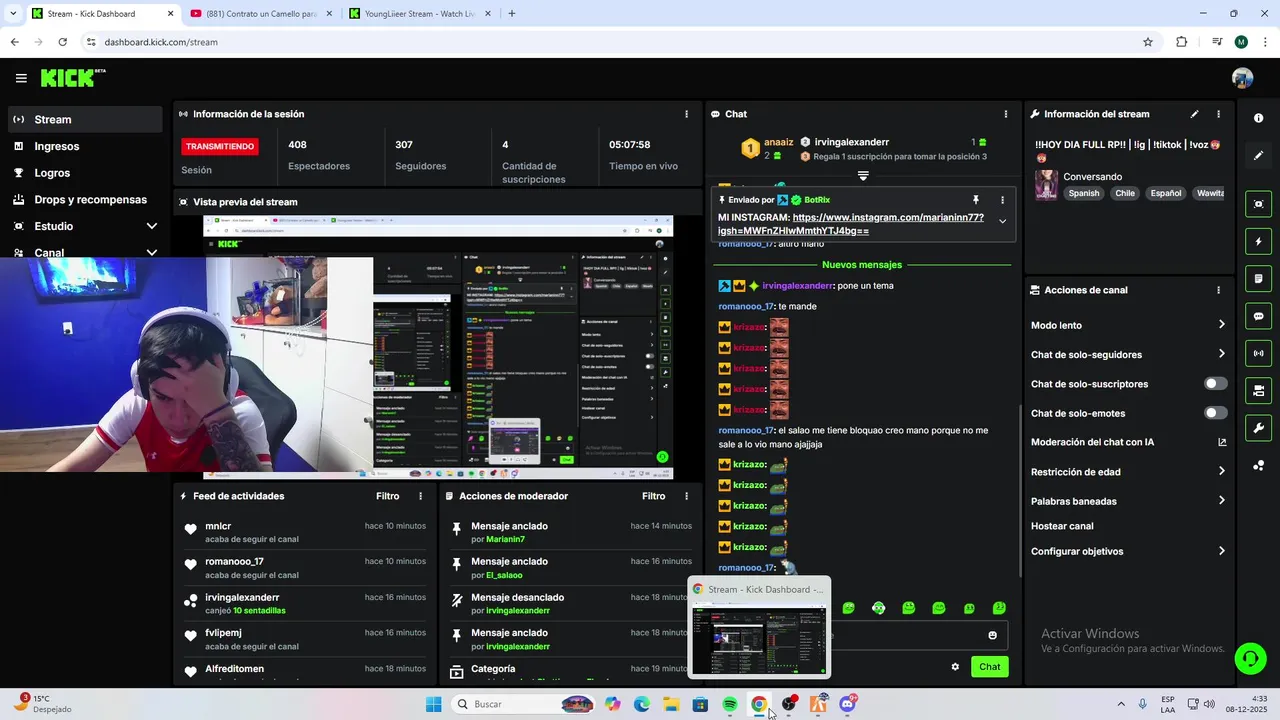
Task: Bookmark this page with the star icon
Action: (1148, 42)
